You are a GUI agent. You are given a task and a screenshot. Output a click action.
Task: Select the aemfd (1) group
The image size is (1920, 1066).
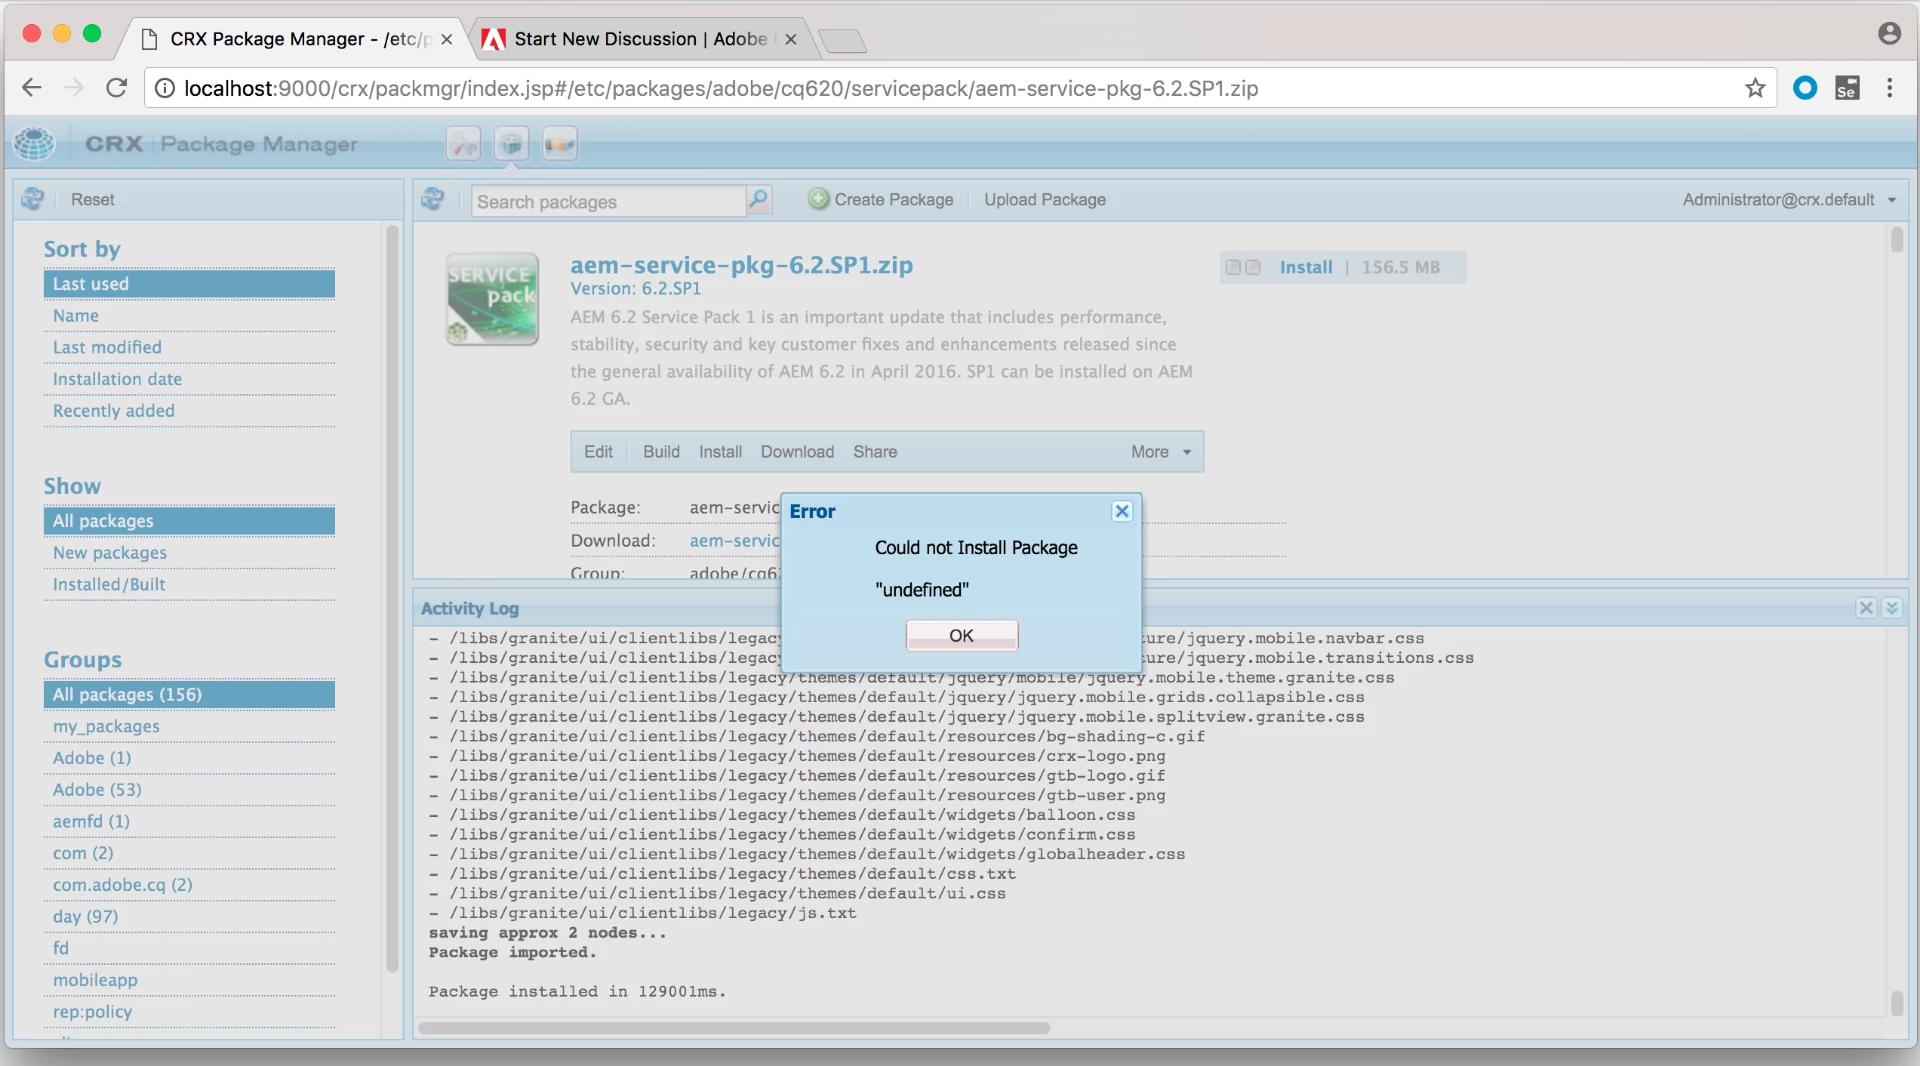pyautogui.click(x=189, y=821)
